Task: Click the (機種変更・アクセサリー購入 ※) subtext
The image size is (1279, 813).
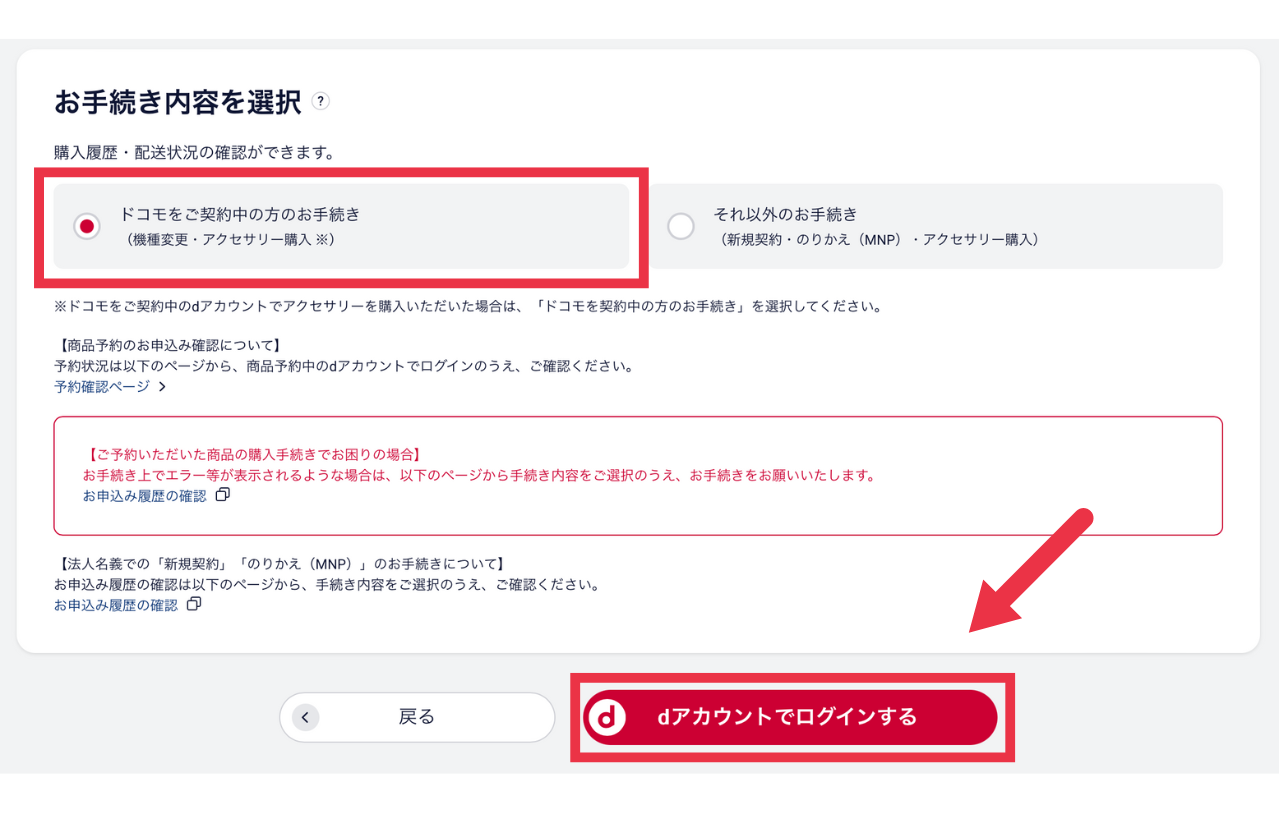Action: click(230, 240)
